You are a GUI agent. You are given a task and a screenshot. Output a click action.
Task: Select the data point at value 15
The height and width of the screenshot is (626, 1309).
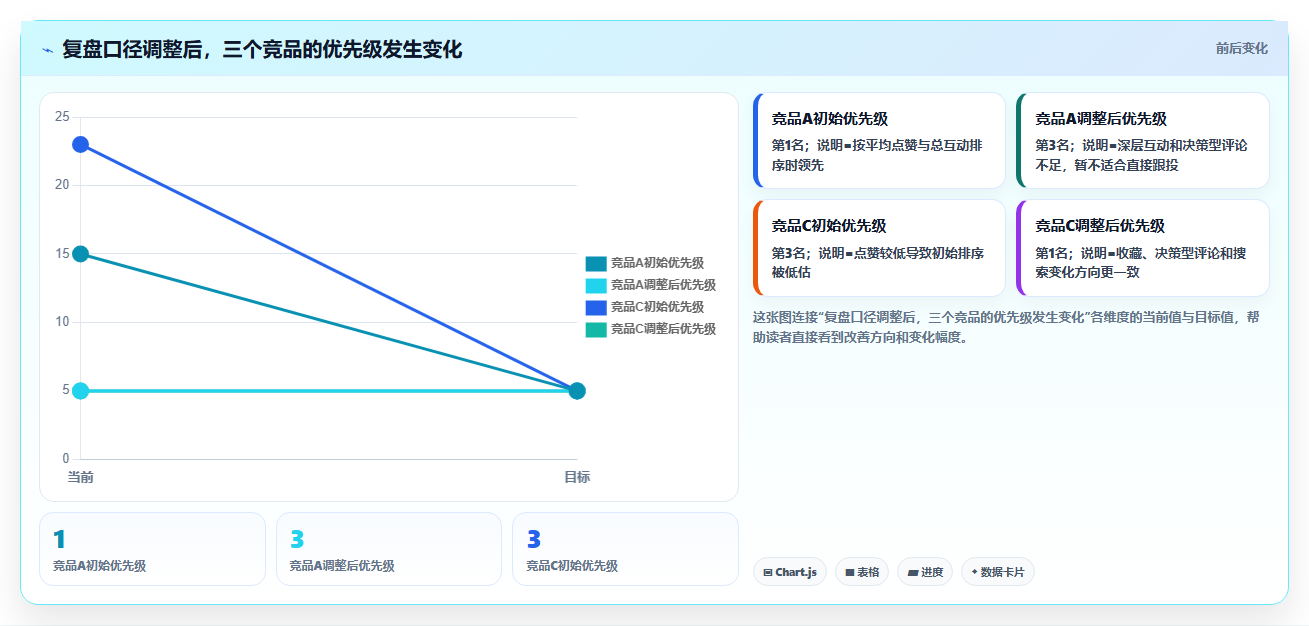pyautogui.click(x=80, y=254)
